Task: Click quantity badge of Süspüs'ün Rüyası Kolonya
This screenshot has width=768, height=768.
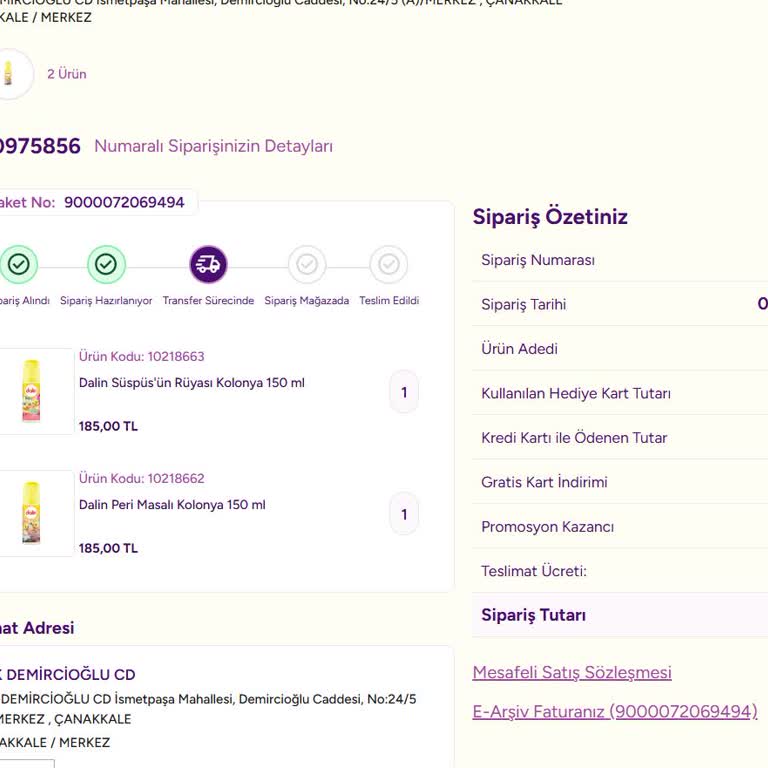Action: point(404,392)
